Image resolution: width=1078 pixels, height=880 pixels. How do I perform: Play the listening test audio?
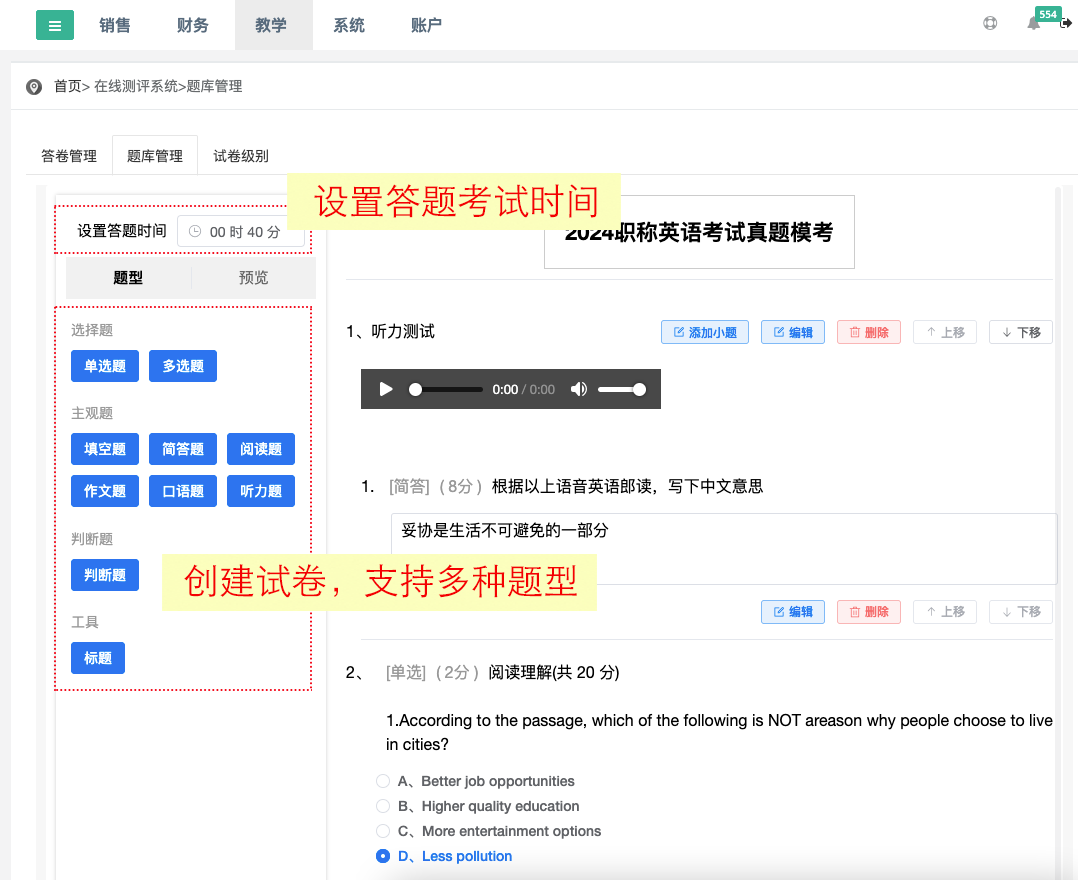pos(386,389)
